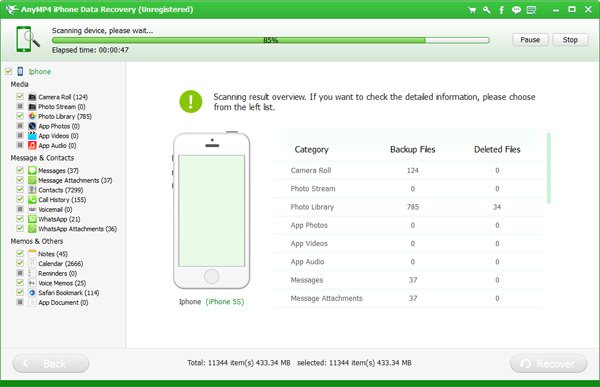Click the Calendar icon
This screenshot has height=387, width=600.
[x=33, y=263]
